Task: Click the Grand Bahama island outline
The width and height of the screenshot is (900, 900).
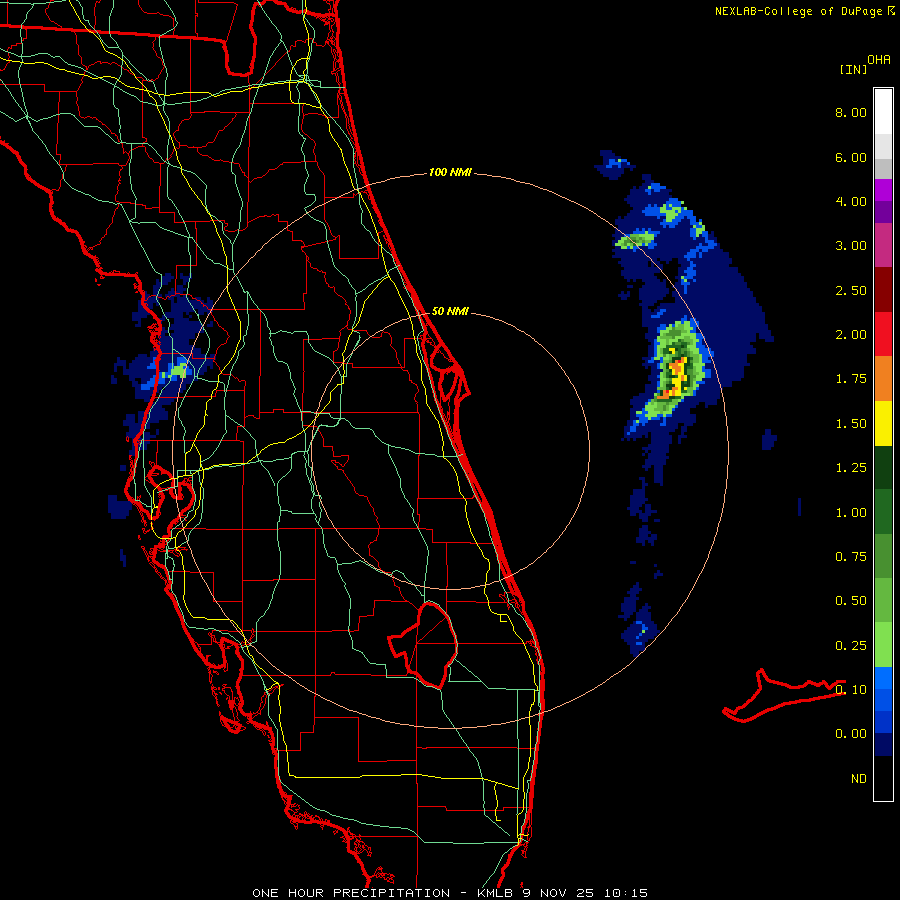Action: (x=783, y=695)
